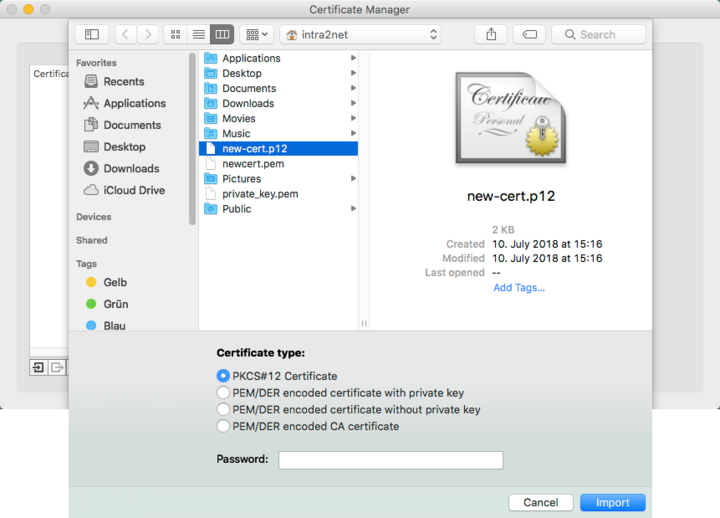Select the Music folder
The width and height of the screenshot is (720, 518).
point(278,134)
